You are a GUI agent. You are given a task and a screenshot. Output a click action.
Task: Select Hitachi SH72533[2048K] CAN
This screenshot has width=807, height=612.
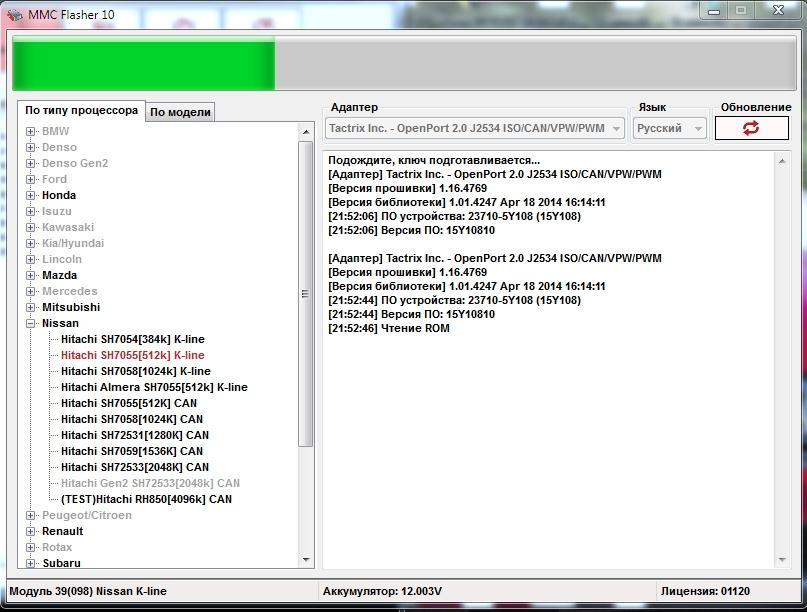pyautogui.click(x=135, y=467)
